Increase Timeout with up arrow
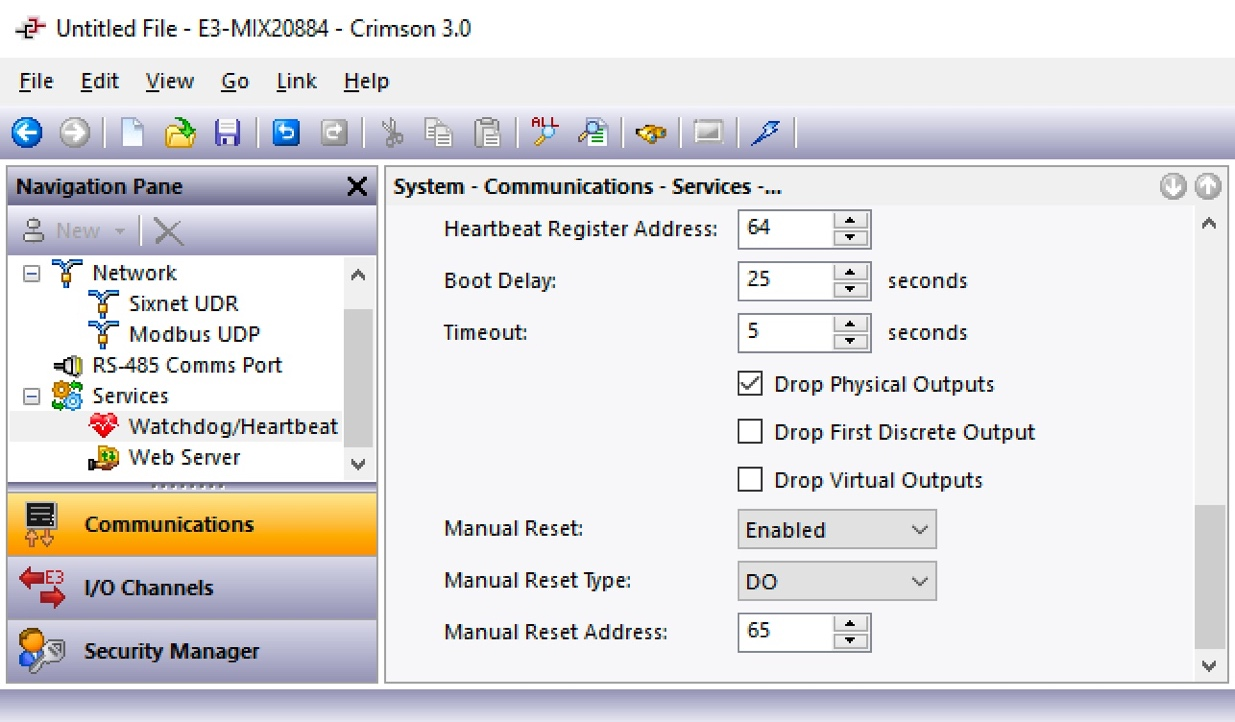This screenshot has height=722, width=1235. pyautogui.click(x=851, y=323)
